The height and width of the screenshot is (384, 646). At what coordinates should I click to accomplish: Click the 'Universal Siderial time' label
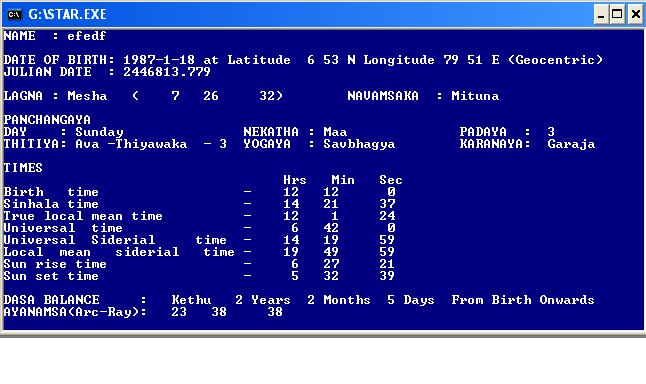click(x=115, y=240)
